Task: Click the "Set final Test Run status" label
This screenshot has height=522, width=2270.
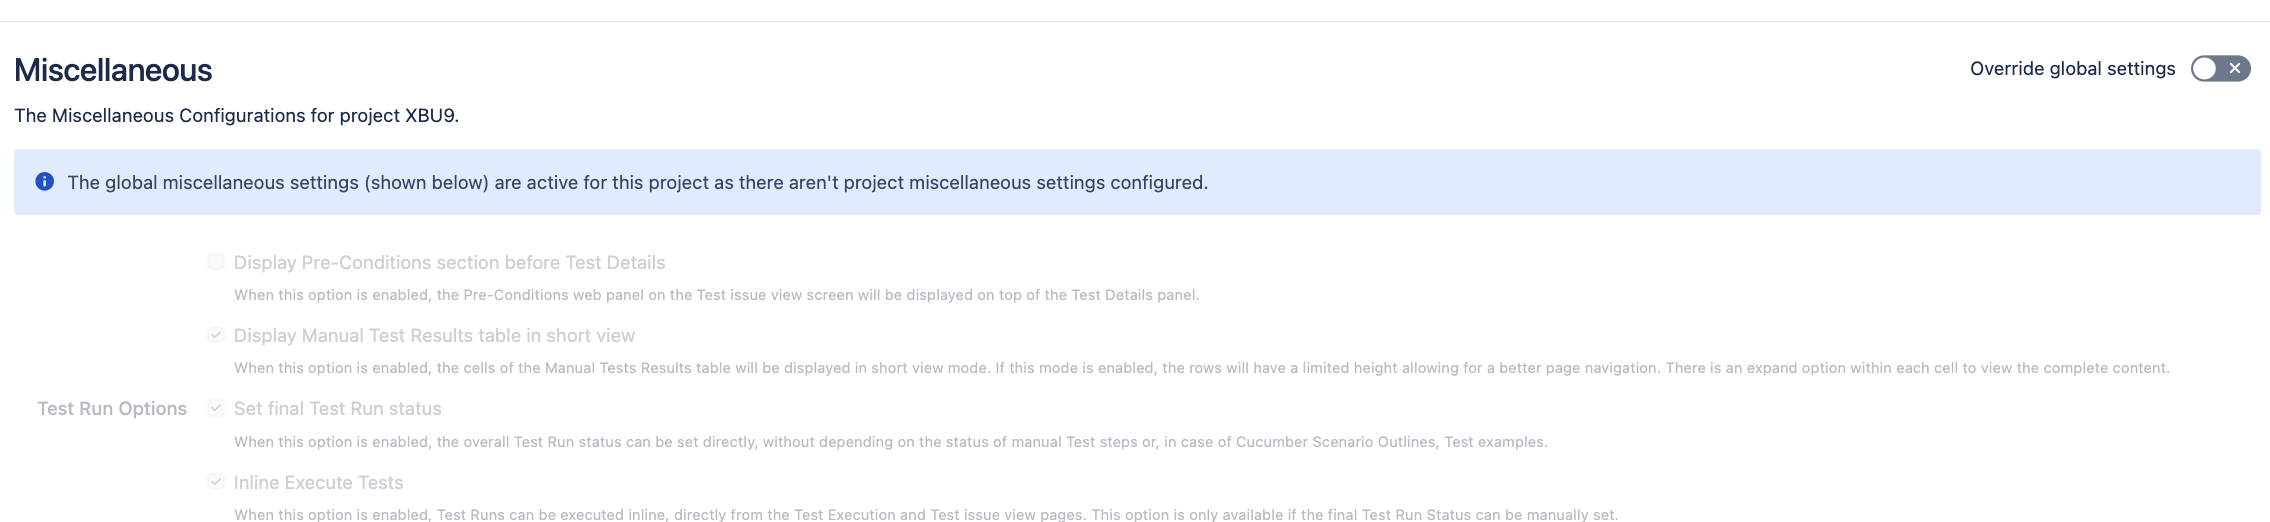Action: click(337, 409)
